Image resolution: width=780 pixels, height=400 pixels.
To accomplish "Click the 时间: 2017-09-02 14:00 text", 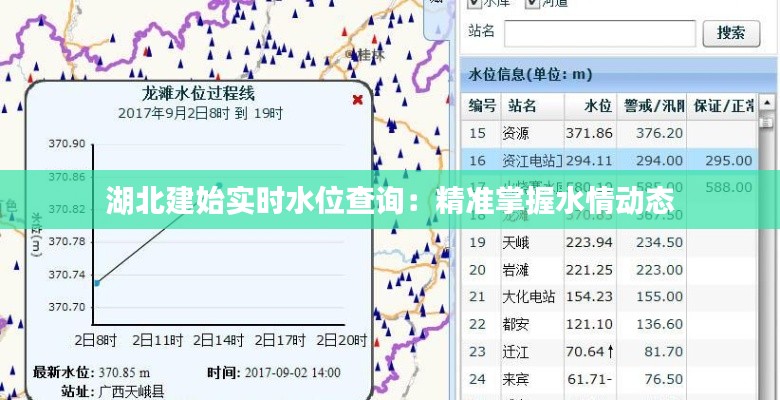I will tap(274, 373).
